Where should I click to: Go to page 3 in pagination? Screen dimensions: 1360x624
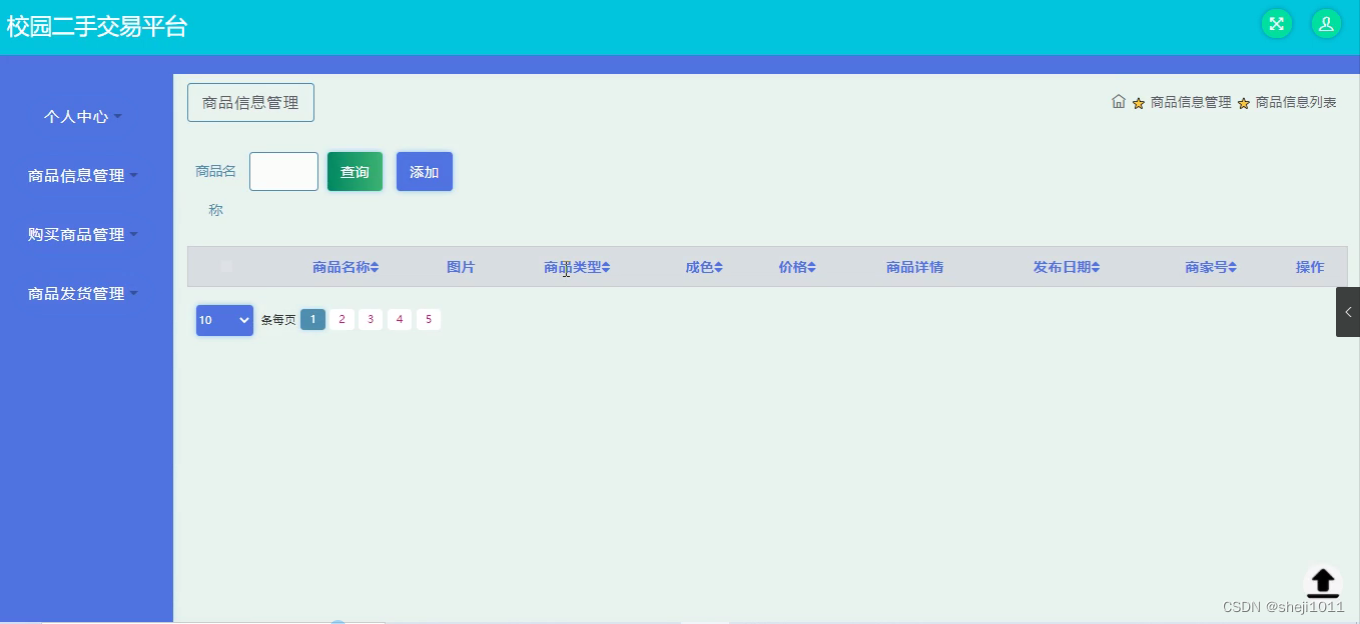click(x=371, y=319)
